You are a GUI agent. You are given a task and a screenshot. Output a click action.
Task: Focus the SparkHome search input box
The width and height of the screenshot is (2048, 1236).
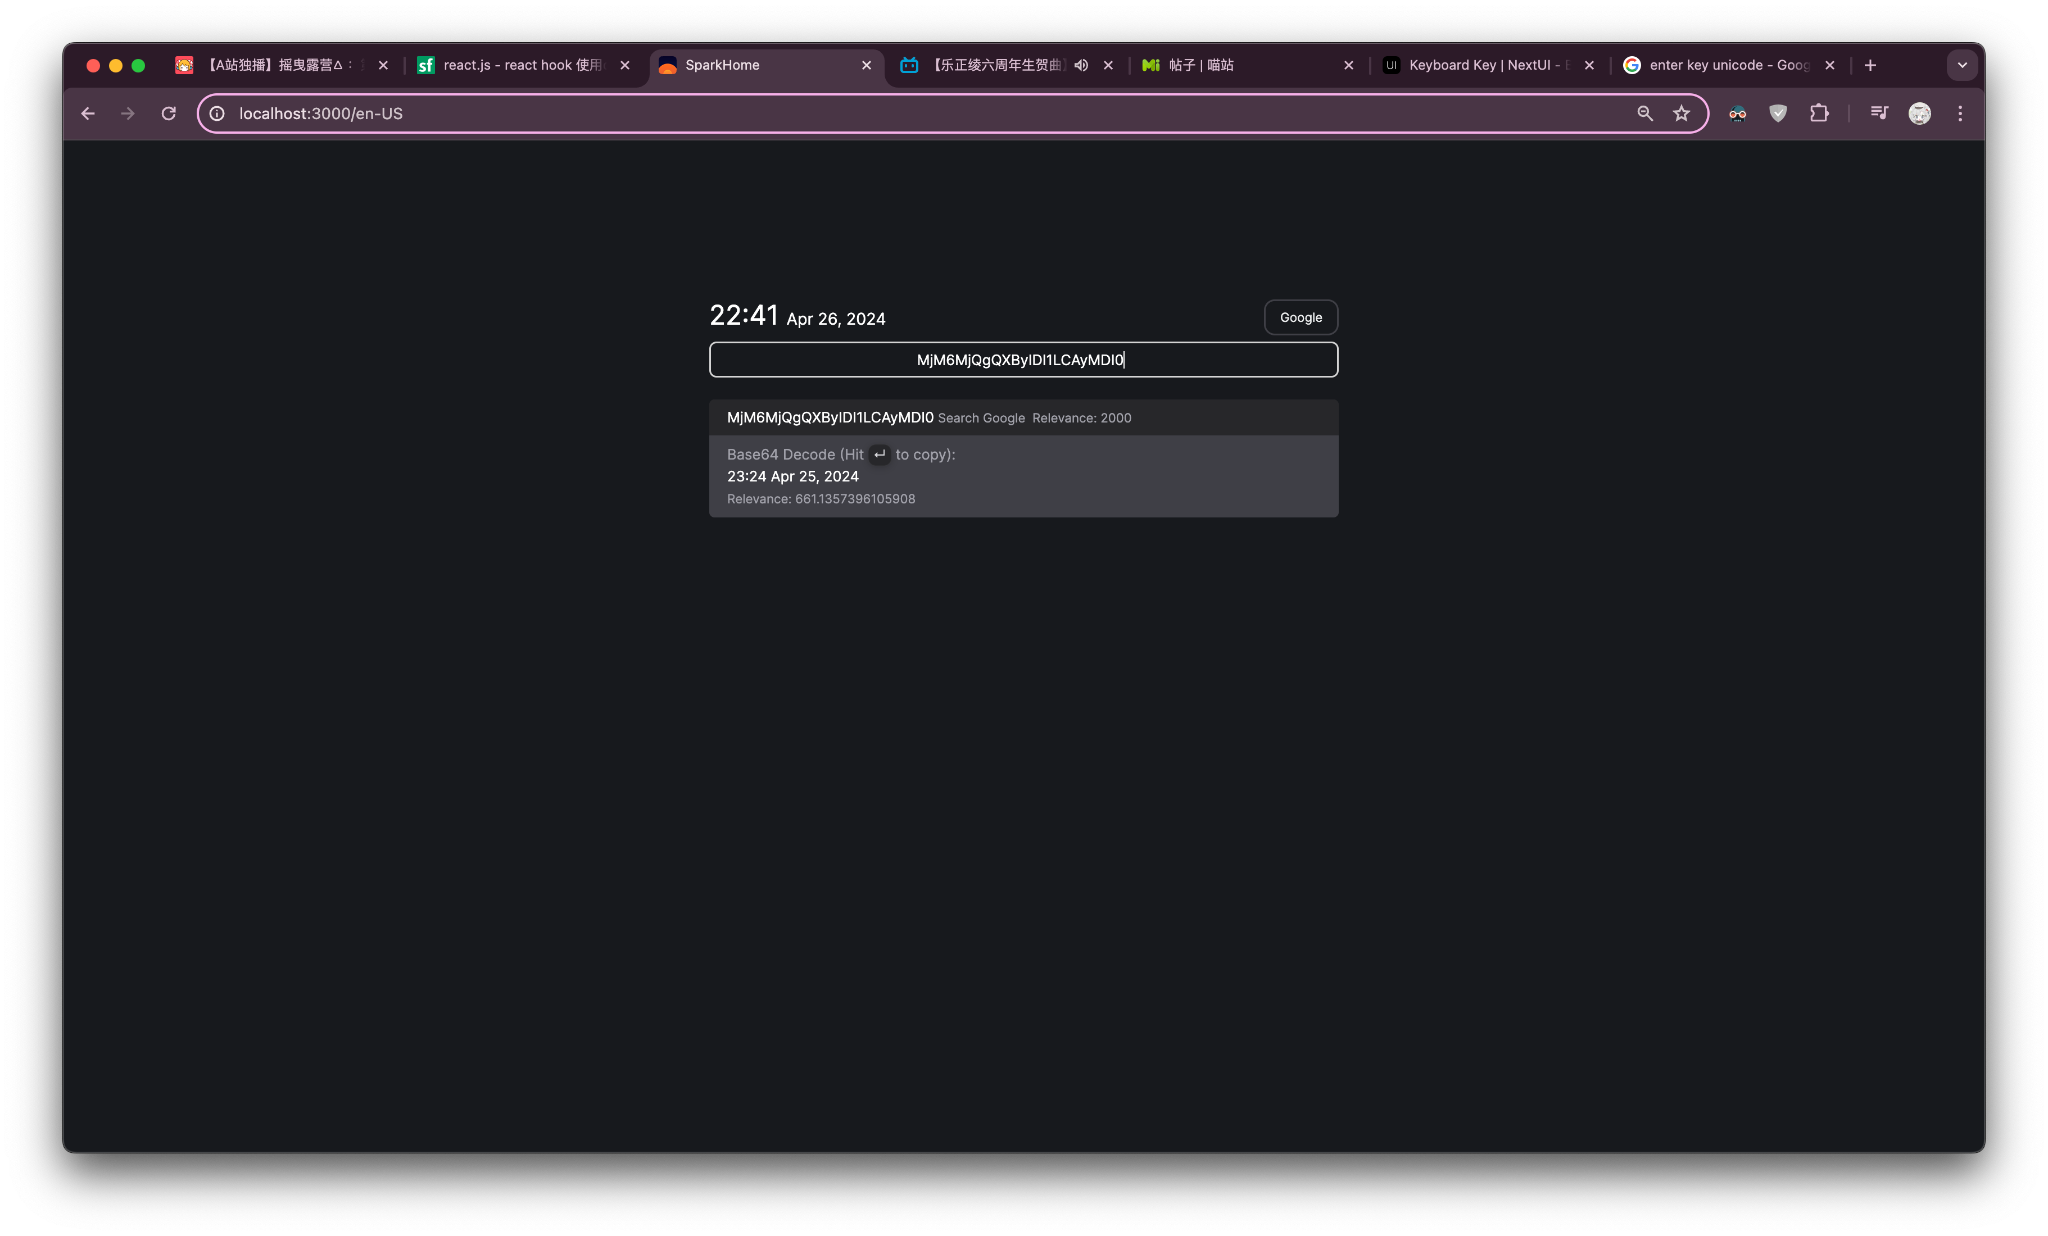pyautogui.click(x=1023, y=360)
